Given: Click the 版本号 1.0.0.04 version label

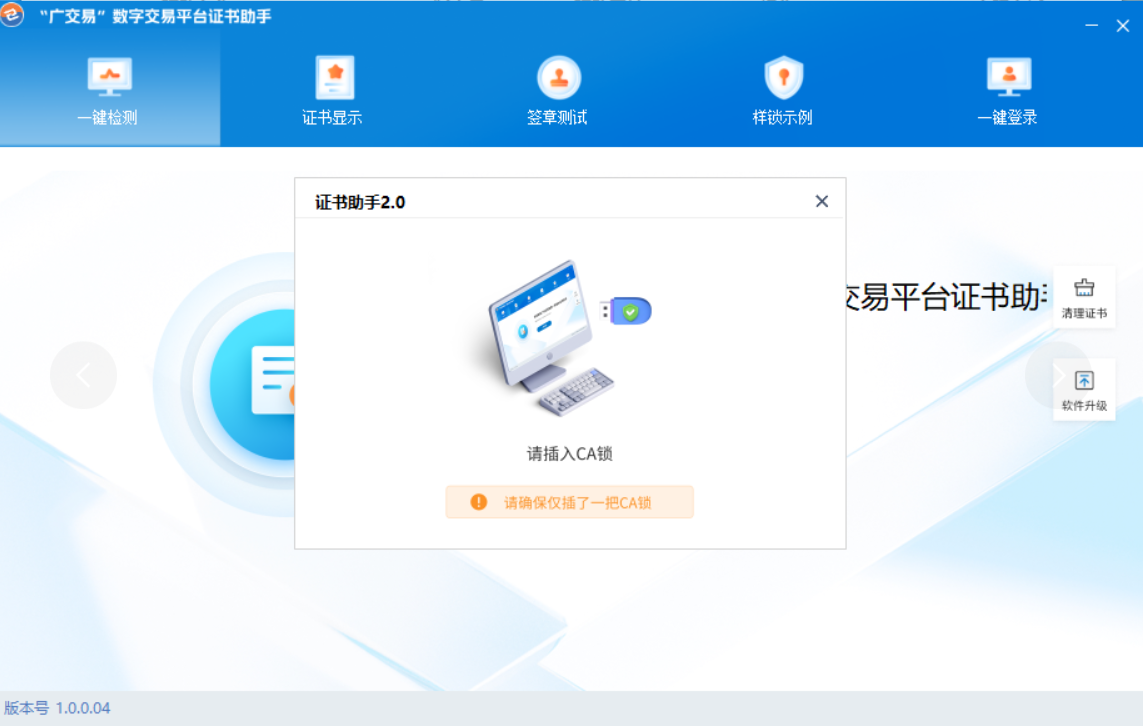Looking at the screenshot, I should coord(57,708).
